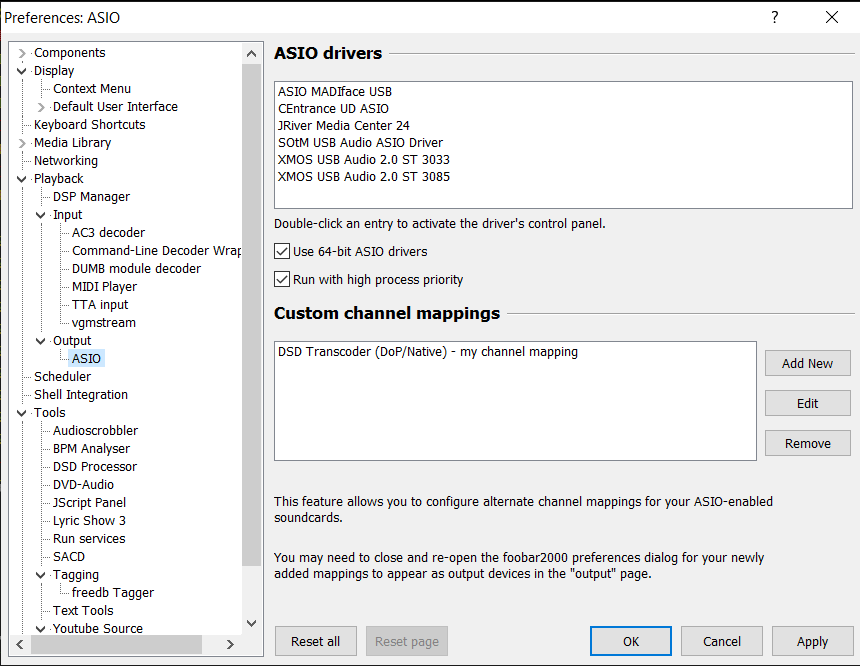Toggle Use 64-bit ASIO drivers checkbox

pyautogui.click(x=283, y=252)
